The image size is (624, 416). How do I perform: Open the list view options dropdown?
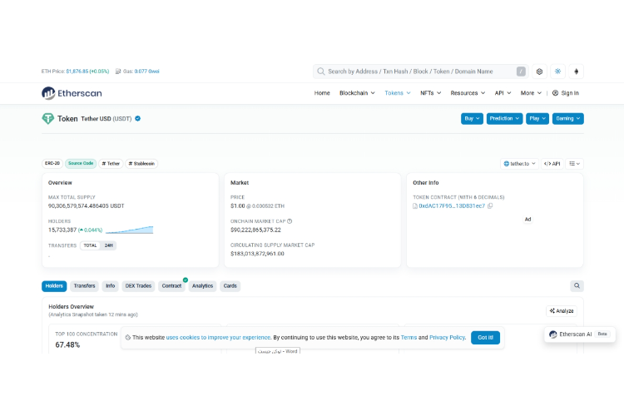click(x=574, y=164)
